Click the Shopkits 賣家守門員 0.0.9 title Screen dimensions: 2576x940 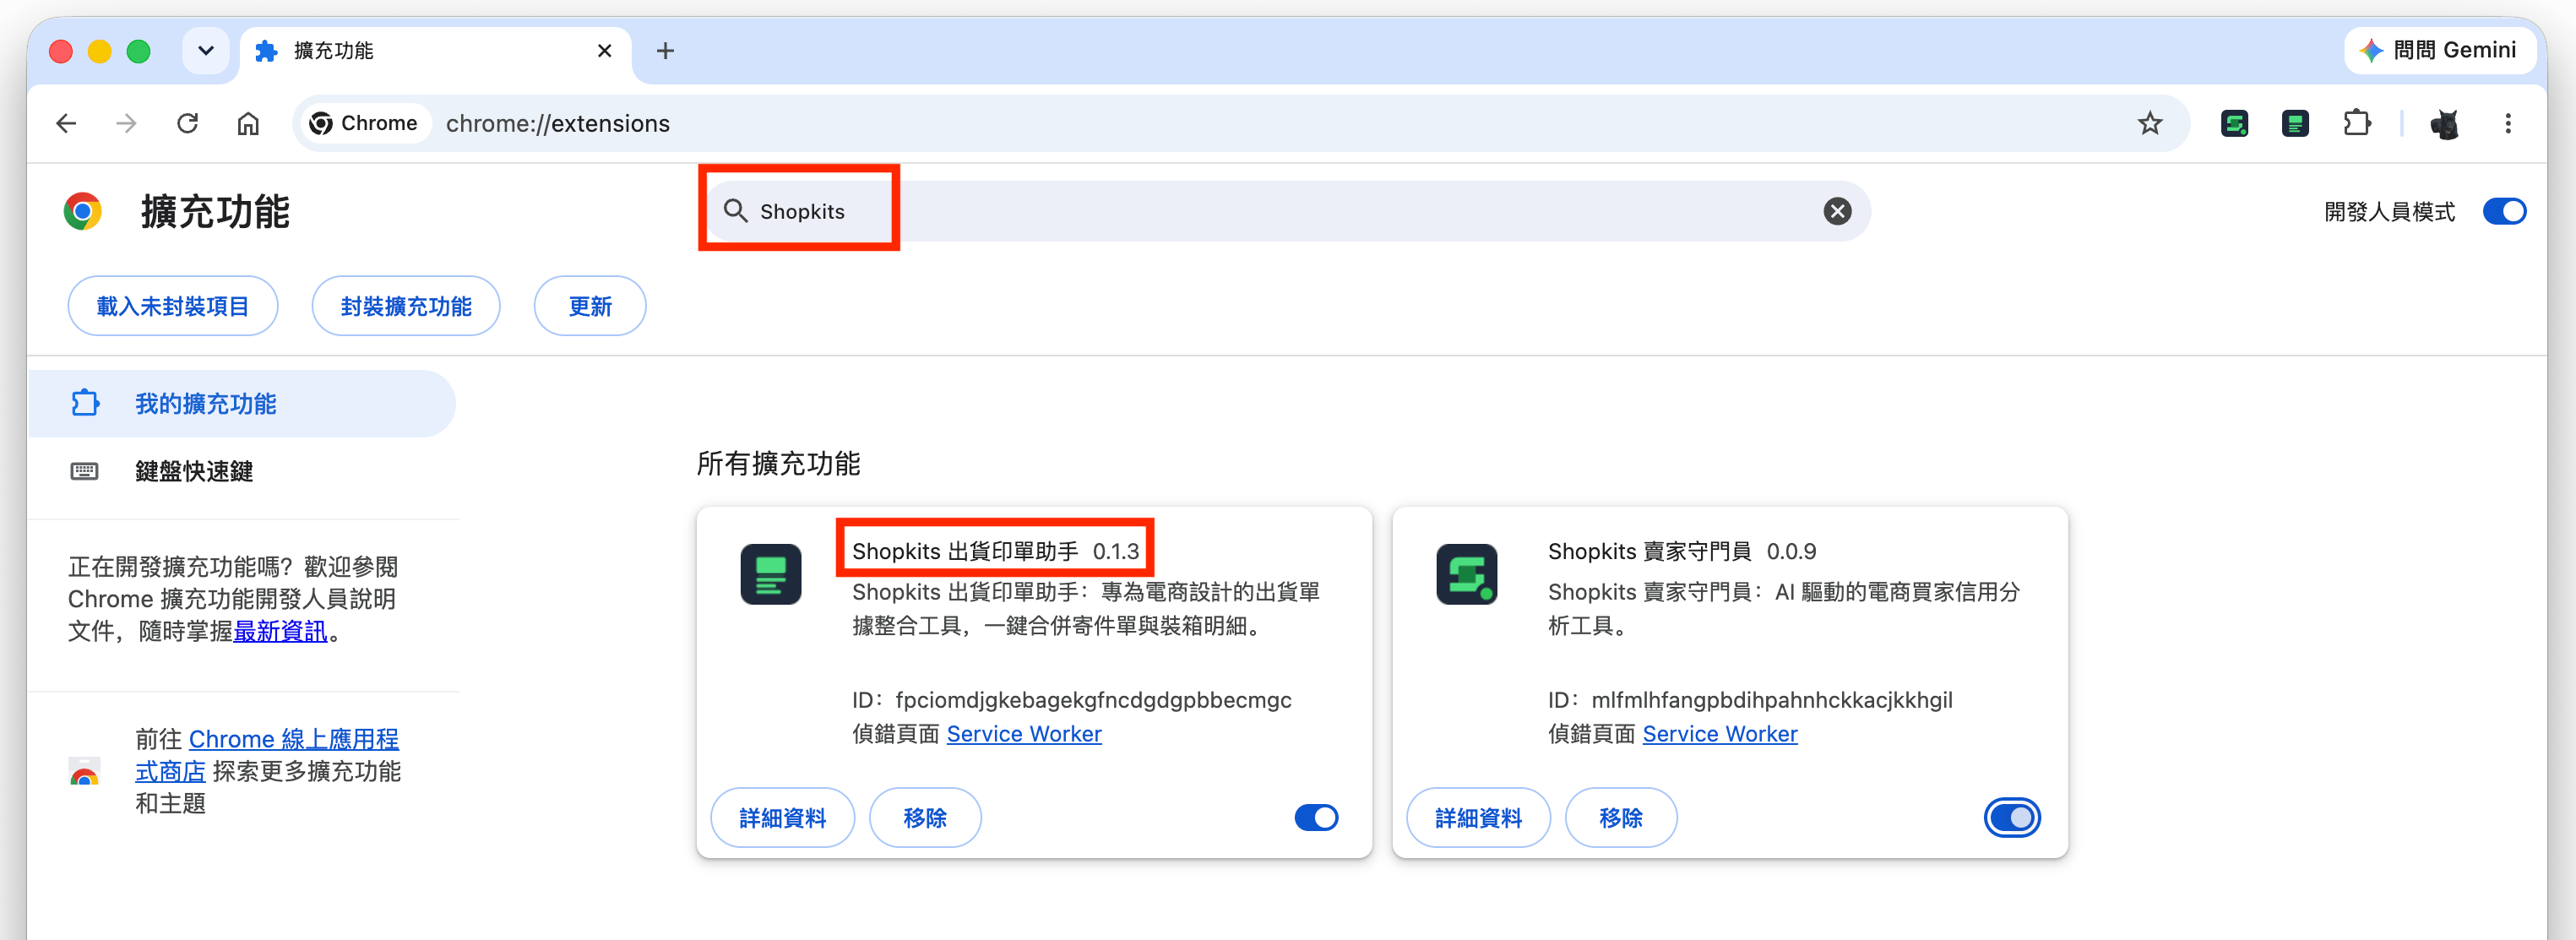tap(1682, 551)
